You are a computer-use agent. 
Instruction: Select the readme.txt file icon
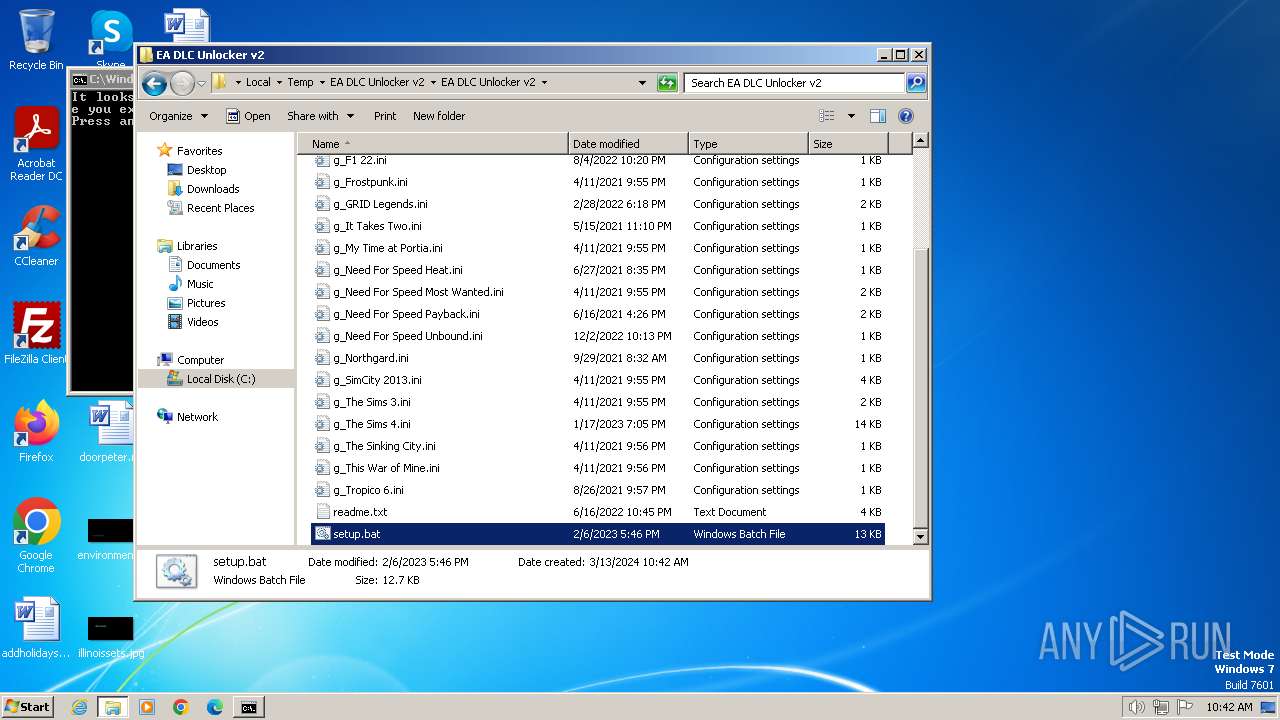click(x=322, y=512)
